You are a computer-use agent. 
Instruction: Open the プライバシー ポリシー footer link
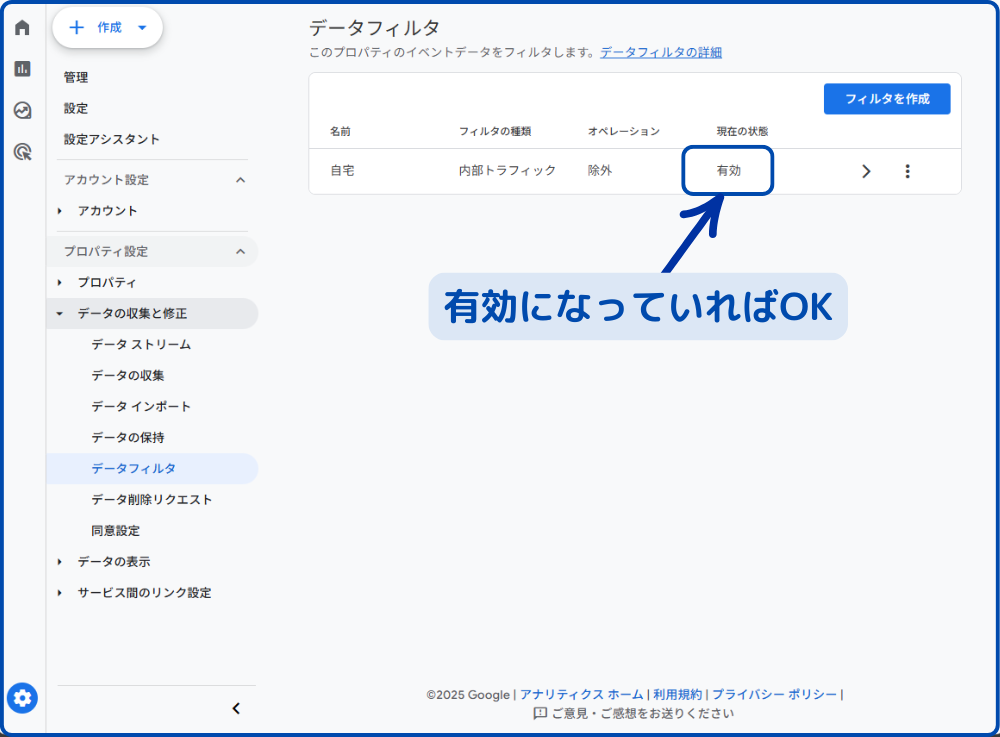775,694
